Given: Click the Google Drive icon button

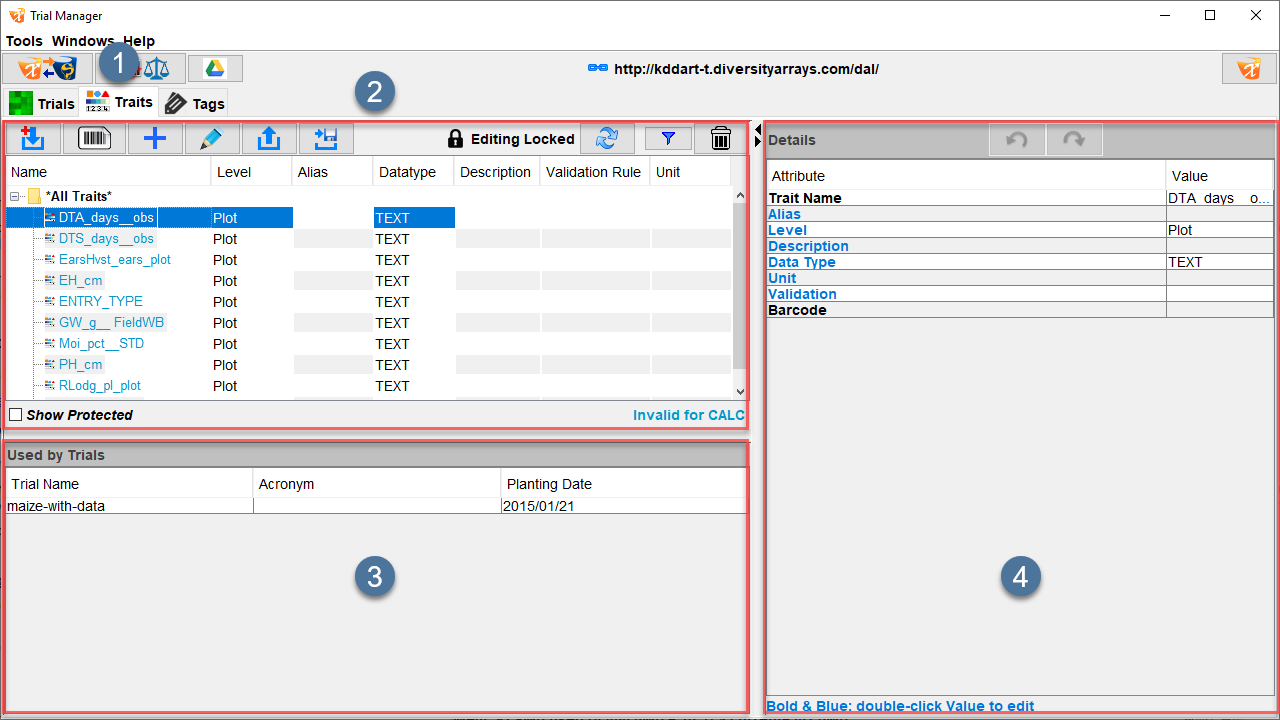Looking at the screenshot, I should pyautogui.click(x=215, y=68).
